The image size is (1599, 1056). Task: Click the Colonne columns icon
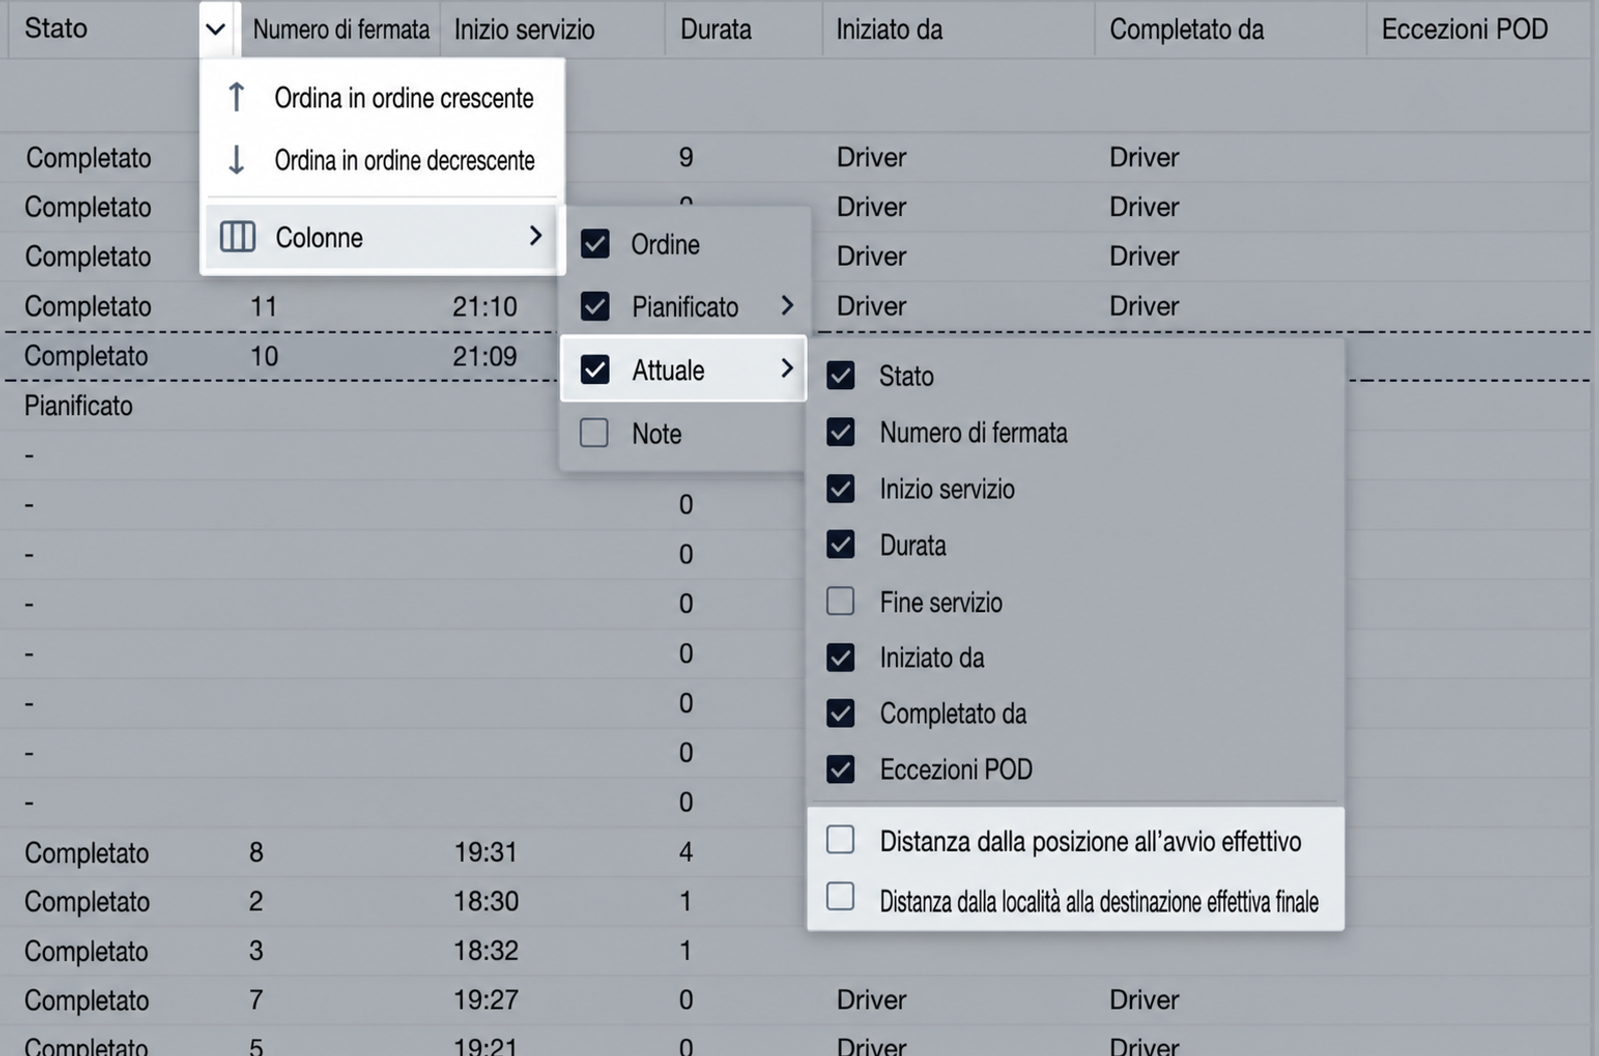coord(237,237)
